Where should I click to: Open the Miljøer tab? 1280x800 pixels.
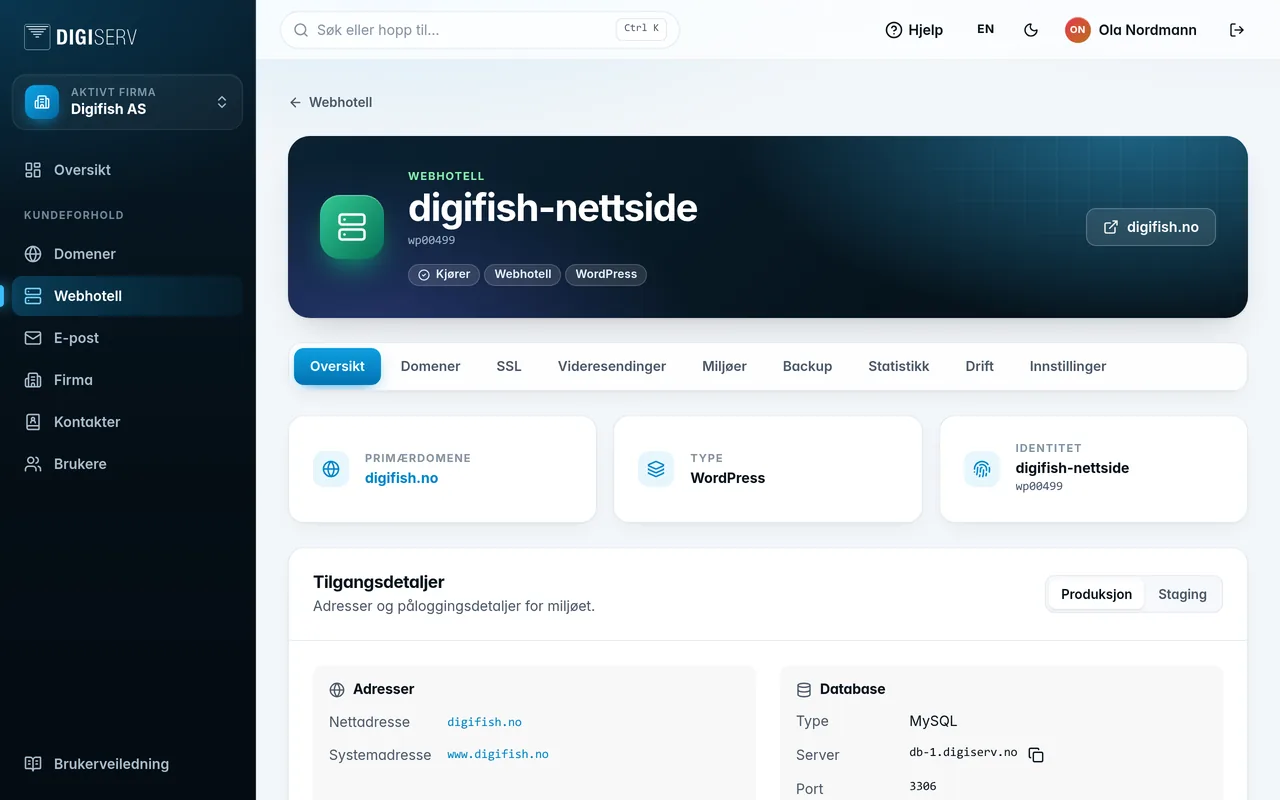724,366
